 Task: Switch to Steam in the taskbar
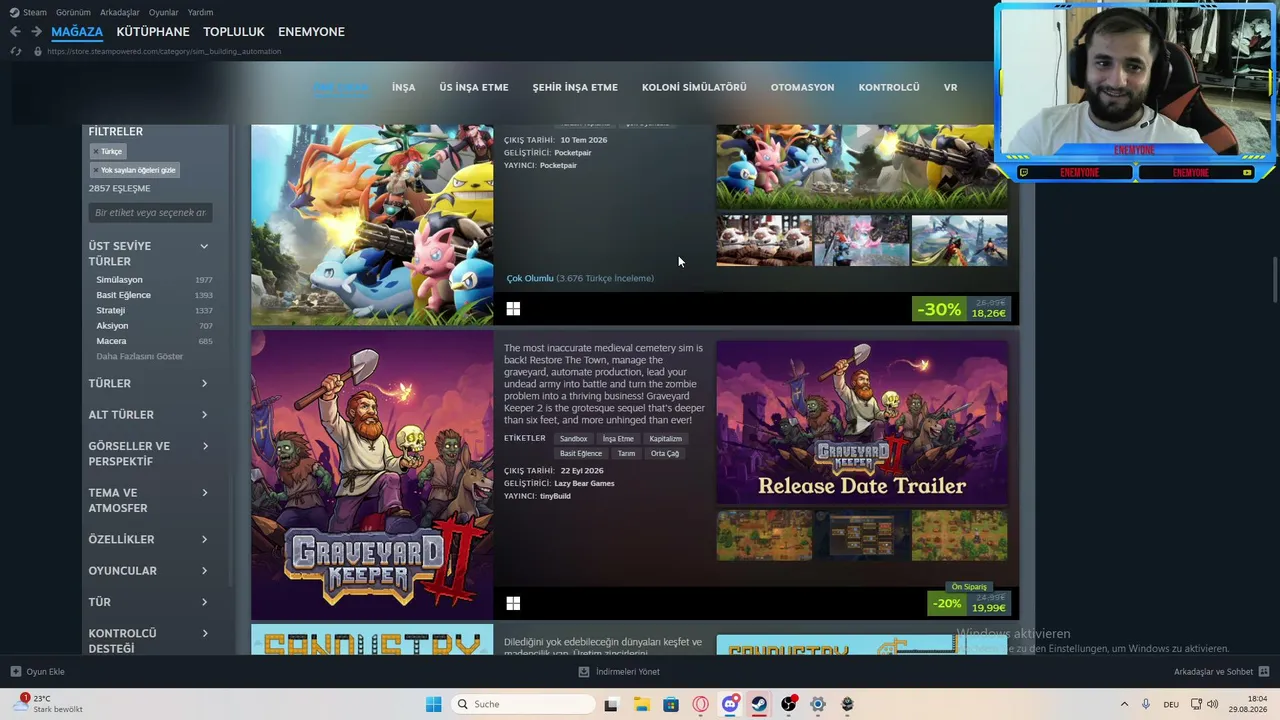coord(759,704)
